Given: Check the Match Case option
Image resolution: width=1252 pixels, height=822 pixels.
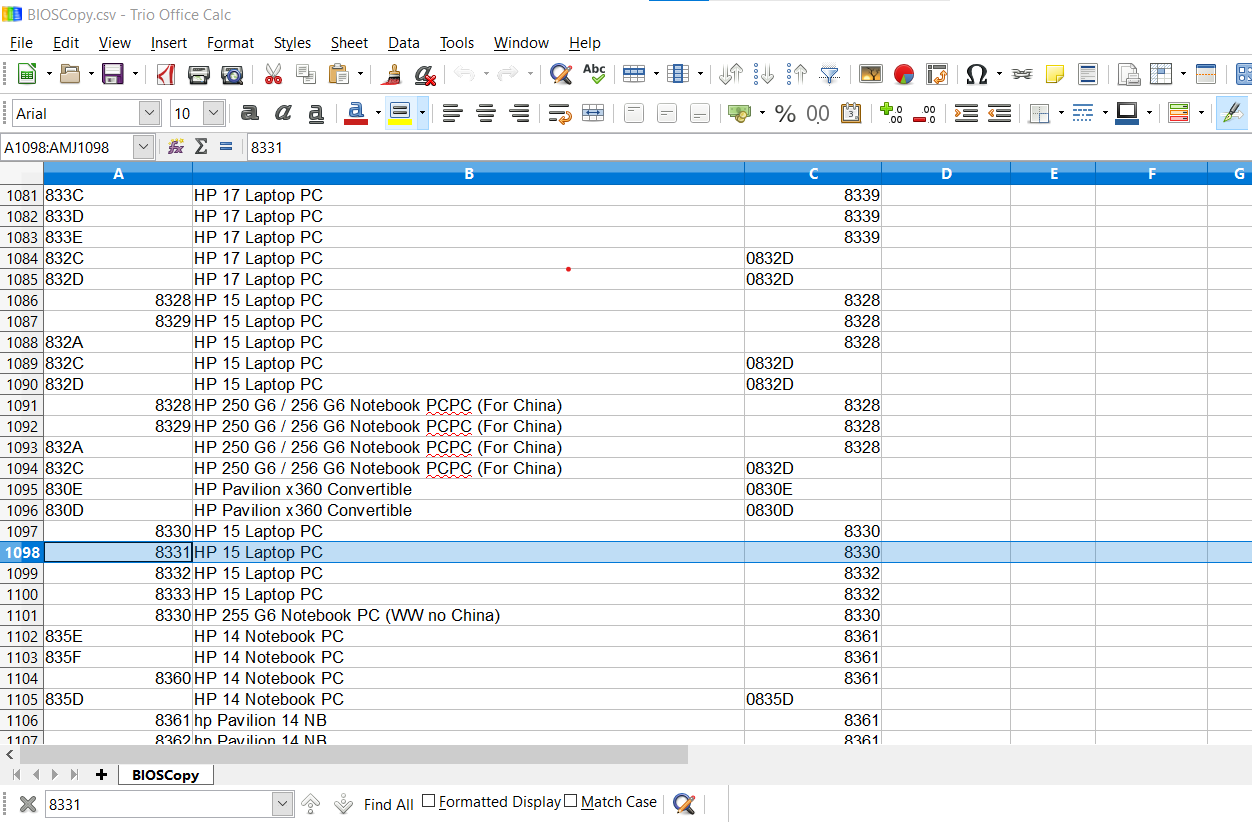Looking at the screenshot, I should click(x=571, y=801).
